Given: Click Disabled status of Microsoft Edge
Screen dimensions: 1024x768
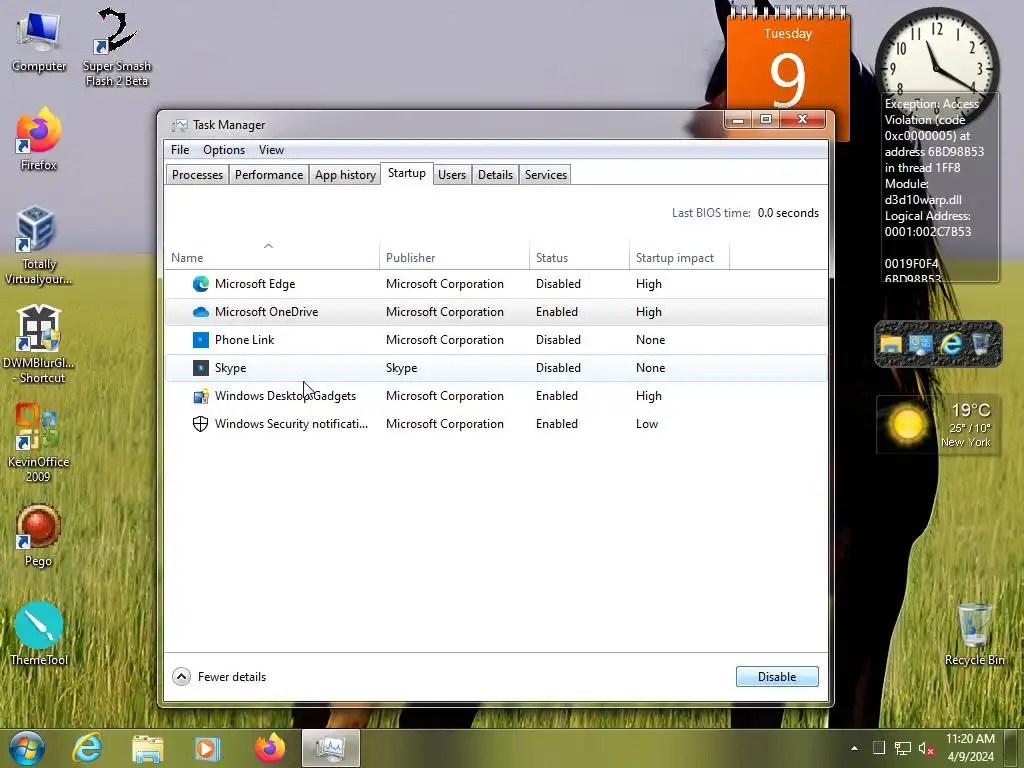Looking at the screenshot, I should coord(558,284).
